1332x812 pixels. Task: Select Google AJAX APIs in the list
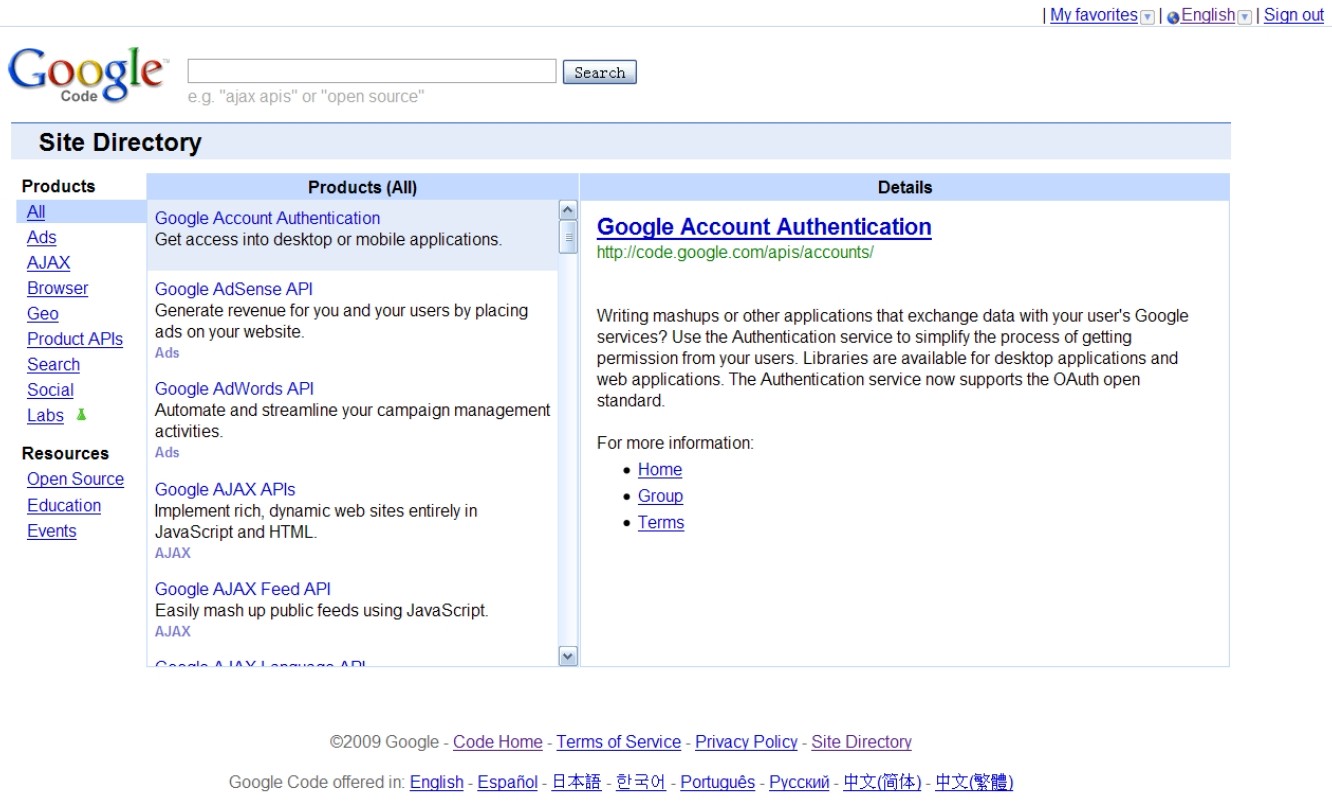pos(225,489)
